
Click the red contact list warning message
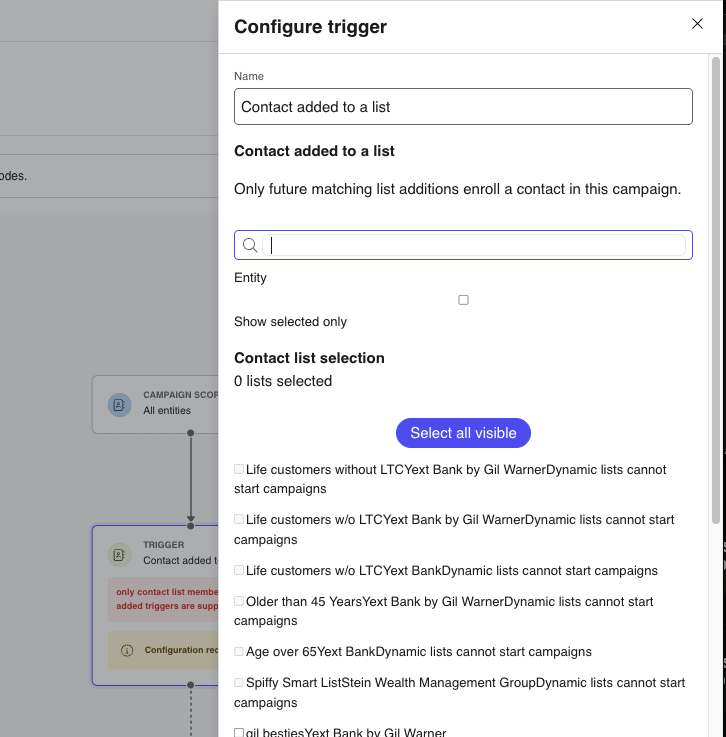pos(163,599)
